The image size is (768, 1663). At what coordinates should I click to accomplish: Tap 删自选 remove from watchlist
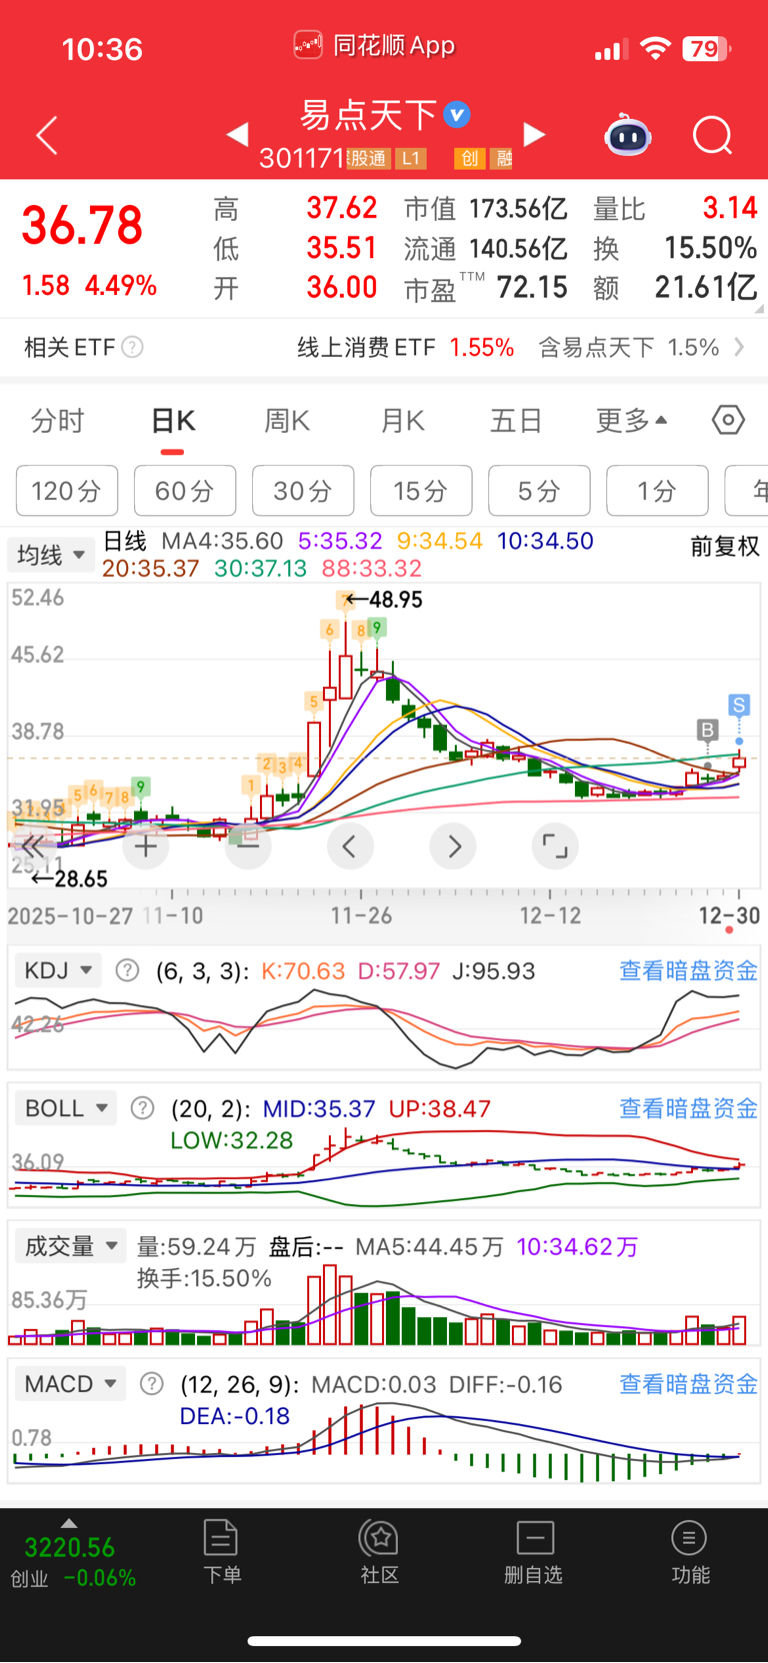coord(534,1552)
